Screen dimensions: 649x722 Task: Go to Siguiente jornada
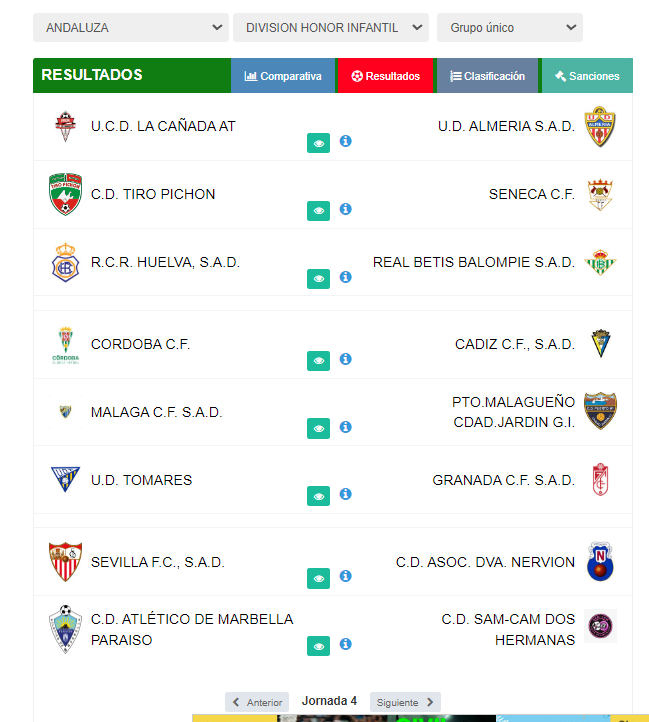(x=405, y=702)
